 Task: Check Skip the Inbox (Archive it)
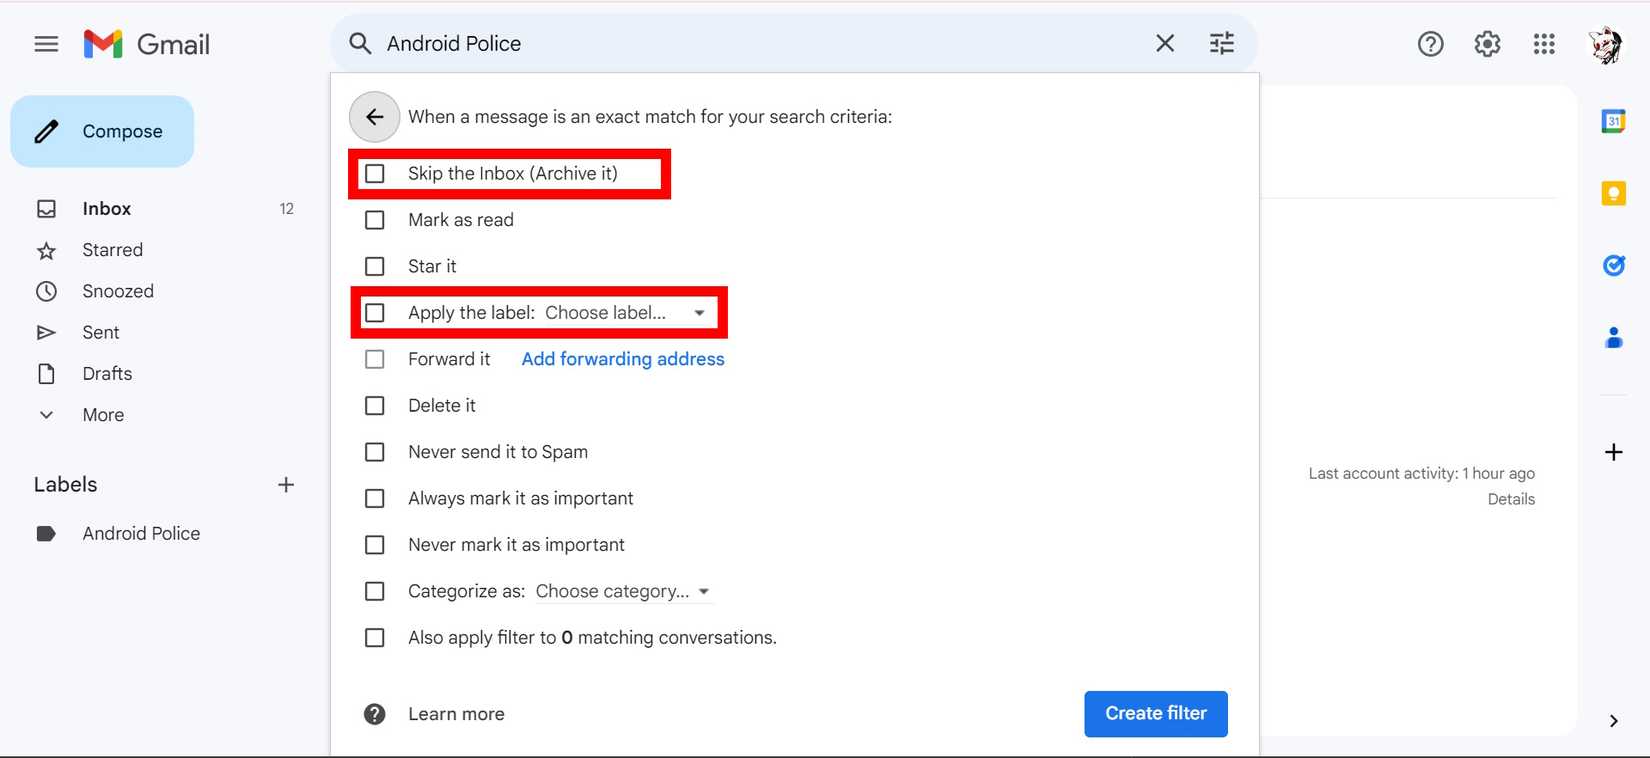tap(375, 174)
